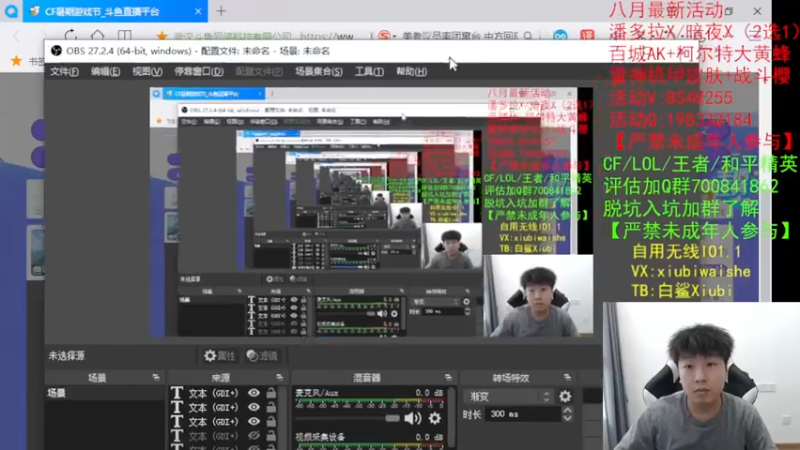Pop out the 来源 dock panel

279,378
